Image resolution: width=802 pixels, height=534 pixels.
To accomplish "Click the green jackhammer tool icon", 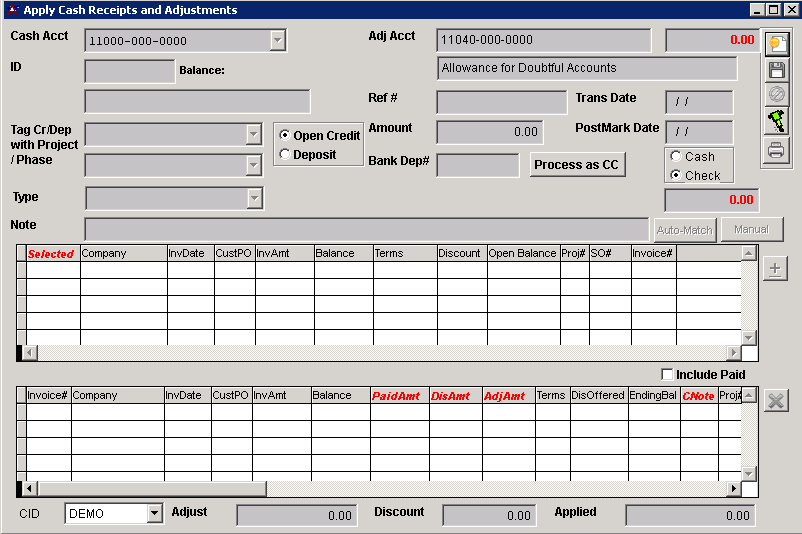I will tap(777, 122).
